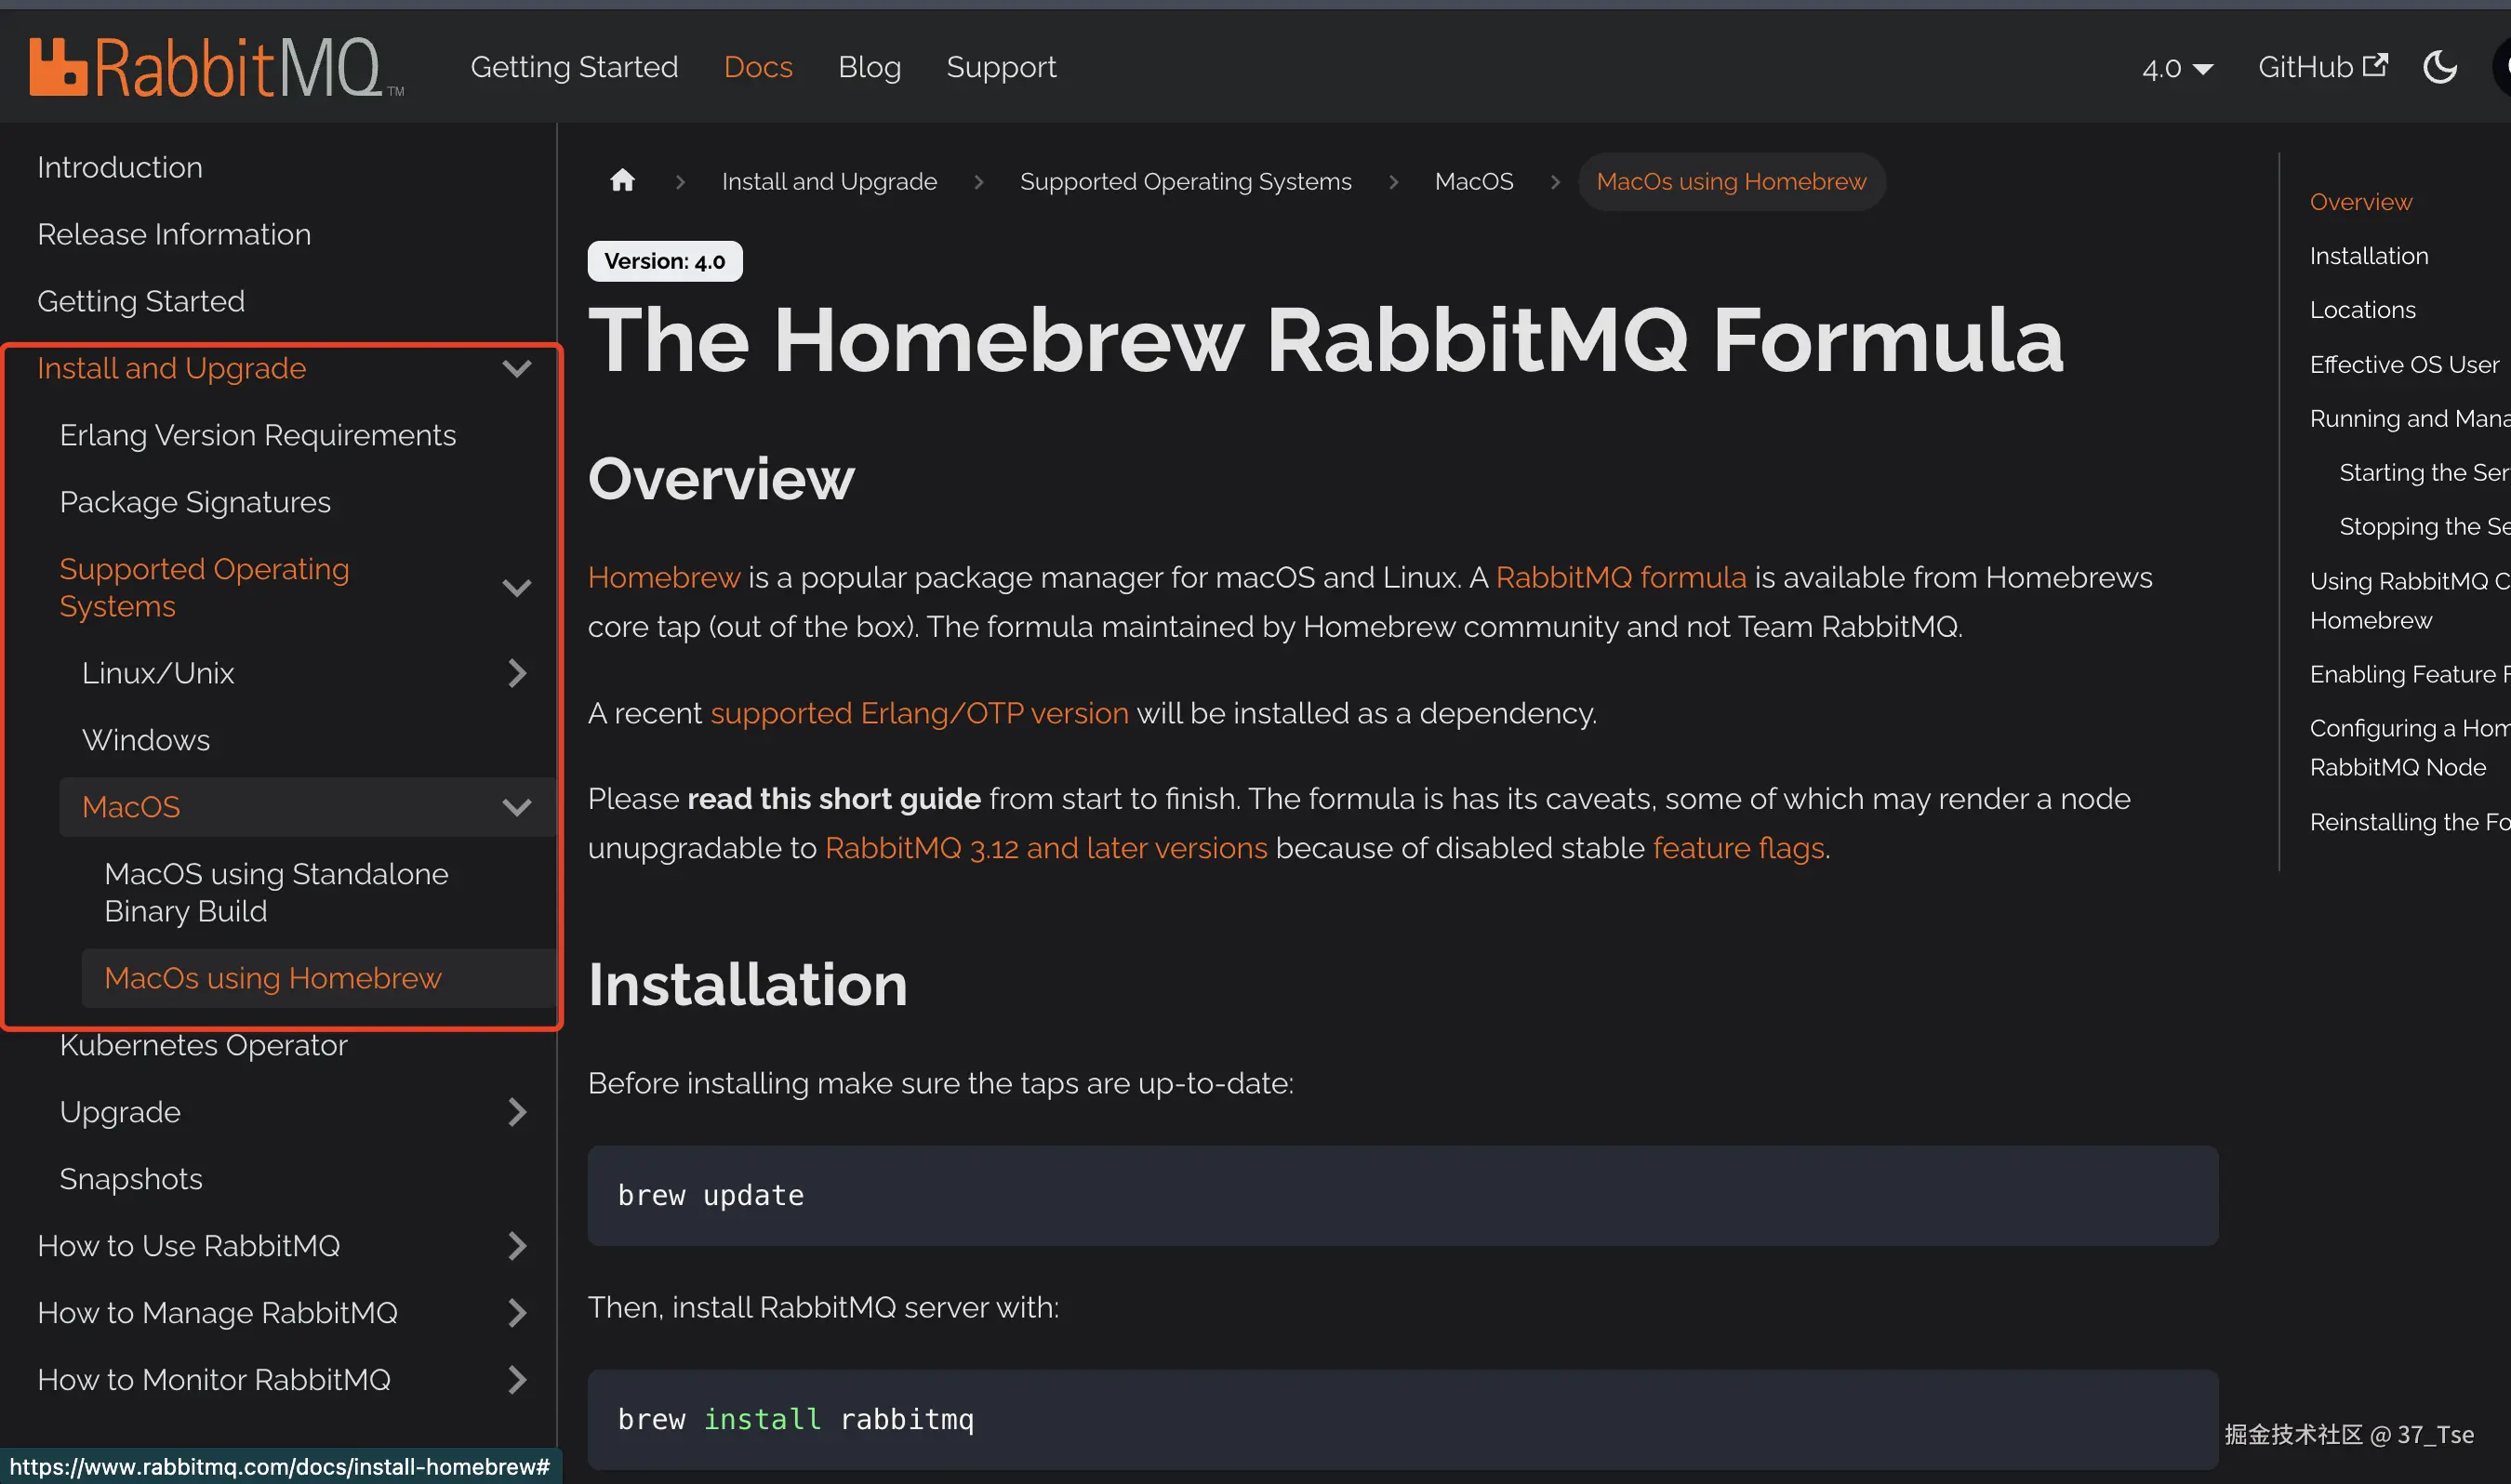Jump to Locations in table of contents
The image size is (2511, 1484).
[x=2361, y=310]
